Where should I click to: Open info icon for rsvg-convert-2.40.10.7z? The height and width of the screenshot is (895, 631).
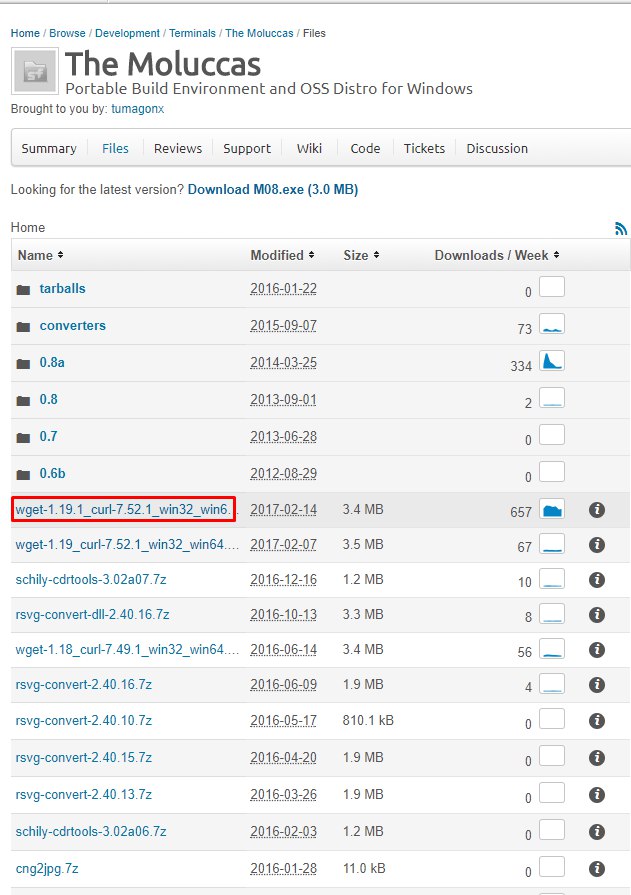(x=597, y=721)
